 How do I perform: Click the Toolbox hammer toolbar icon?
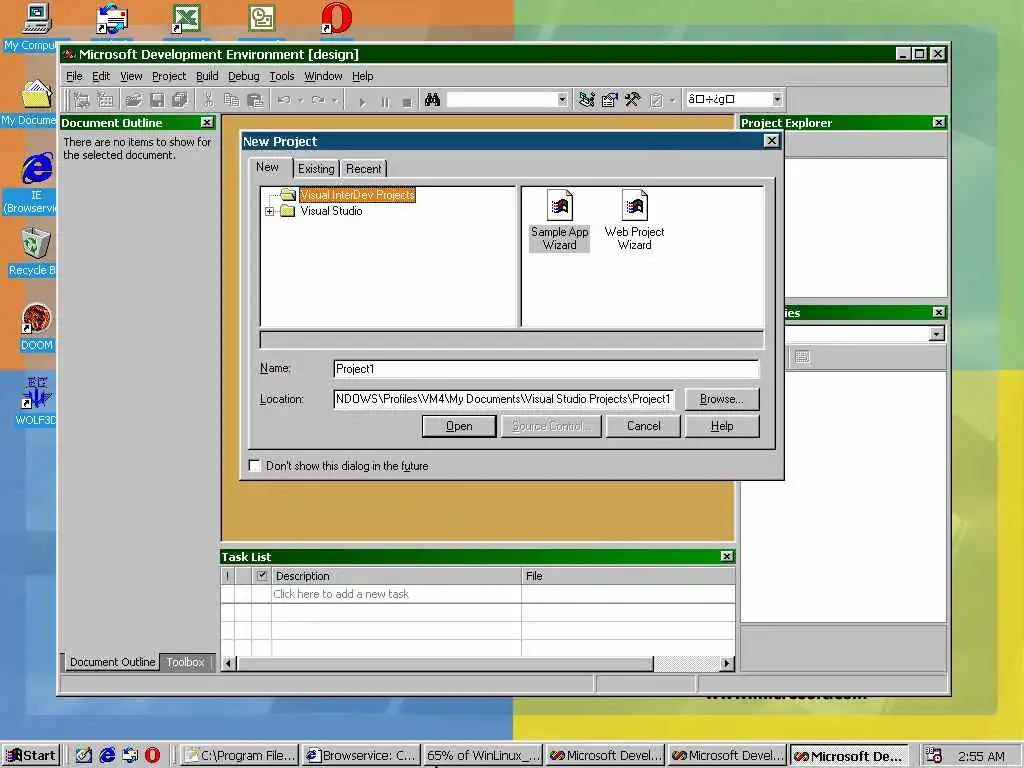click(632, 100)
